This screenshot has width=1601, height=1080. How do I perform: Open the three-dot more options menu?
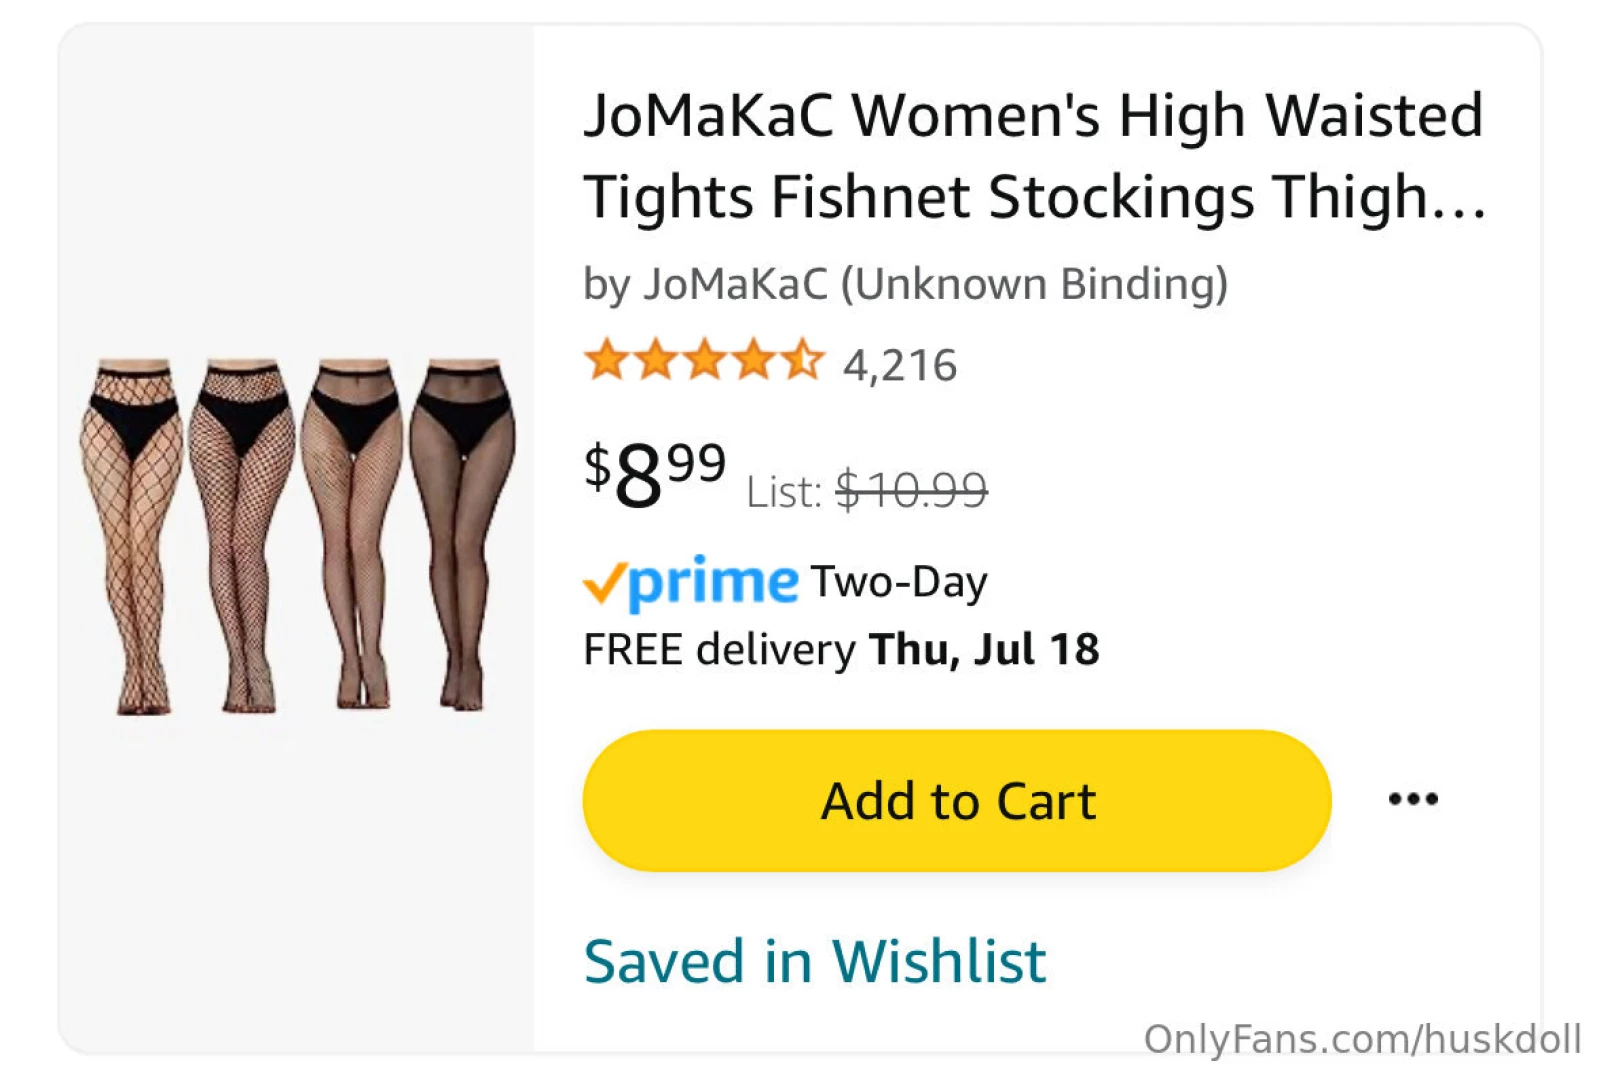tap(1413, 798)
